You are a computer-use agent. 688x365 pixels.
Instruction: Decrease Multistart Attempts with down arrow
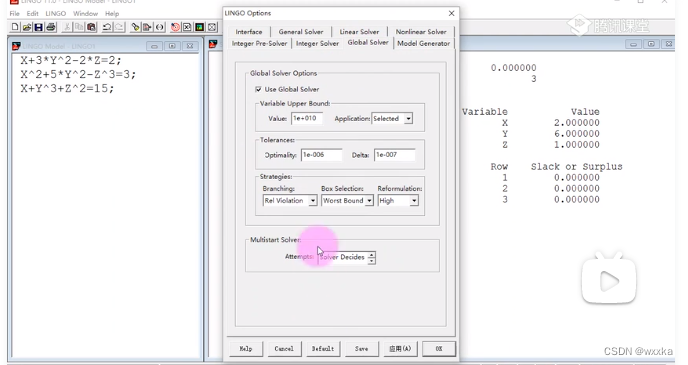coord(372,261)
